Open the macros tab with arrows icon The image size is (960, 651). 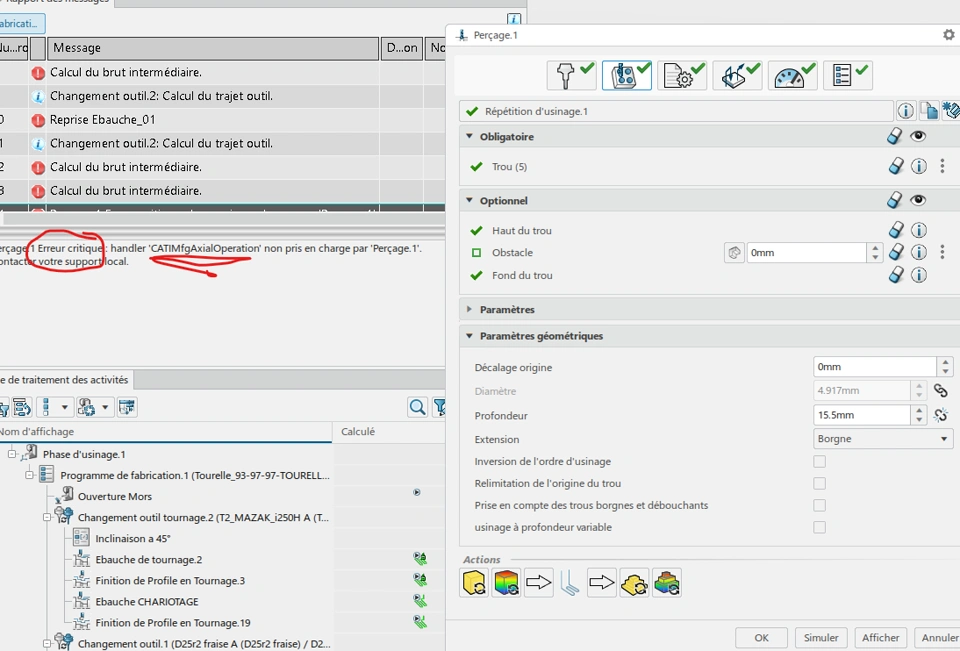pos(737,76)
